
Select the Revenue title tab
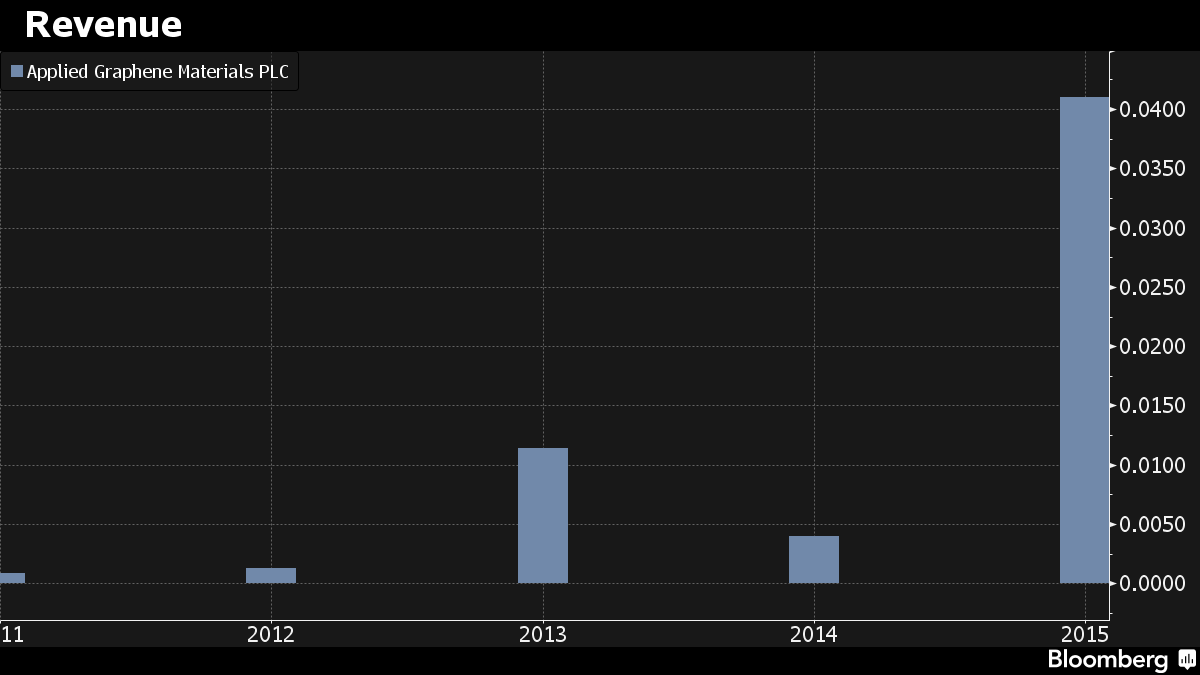tap(104, 24)
